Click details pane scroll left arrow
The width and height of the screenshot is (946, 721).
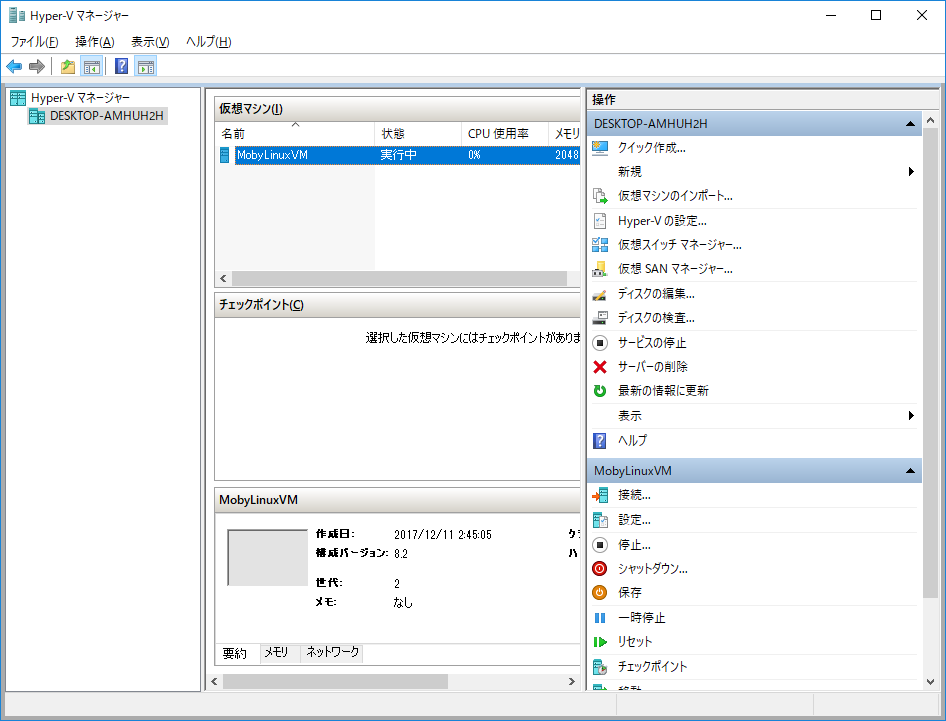coord(214,681)
